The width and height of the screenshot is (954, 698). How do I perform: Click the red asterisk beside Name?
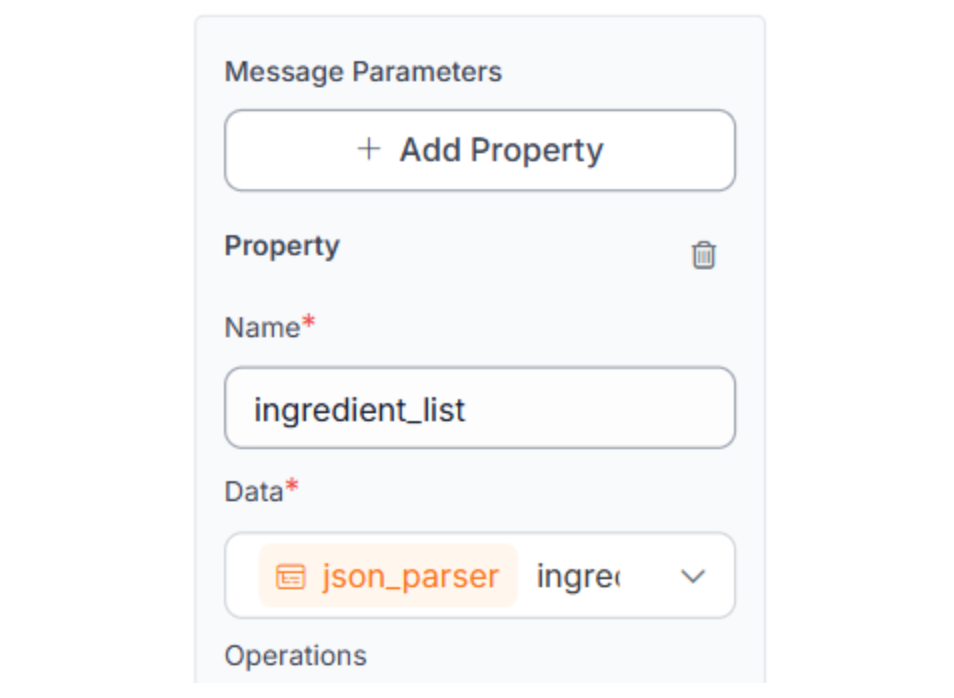coord(309,324)
